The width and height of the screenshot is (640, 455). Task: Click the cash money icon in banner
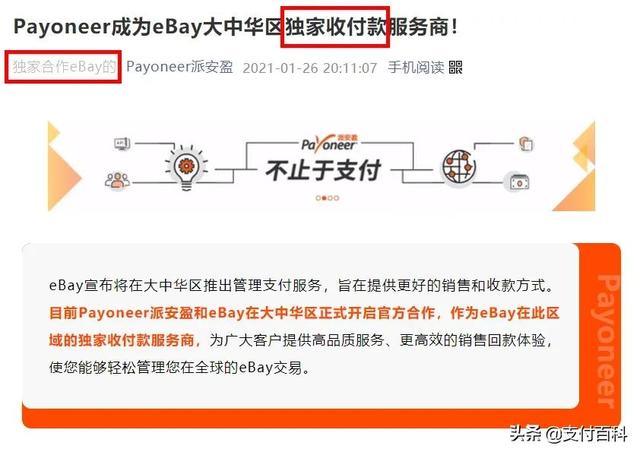pyautogui.click(x=519, y=182)
